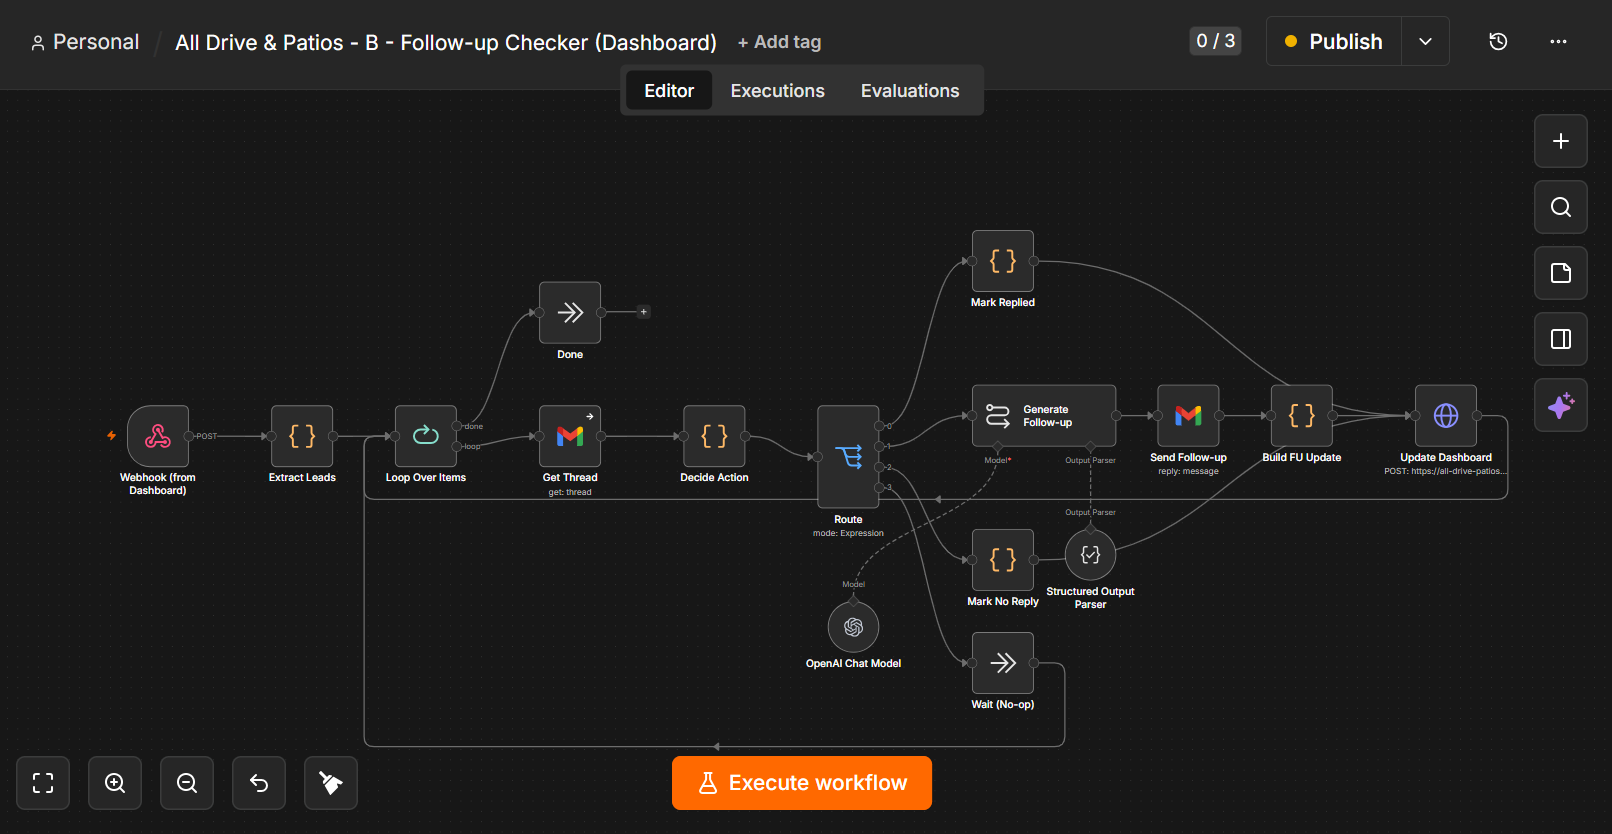Viewport: 1612px width, 834px height.
Task: Add a node with the plus button
Action: coord(1561,141)
